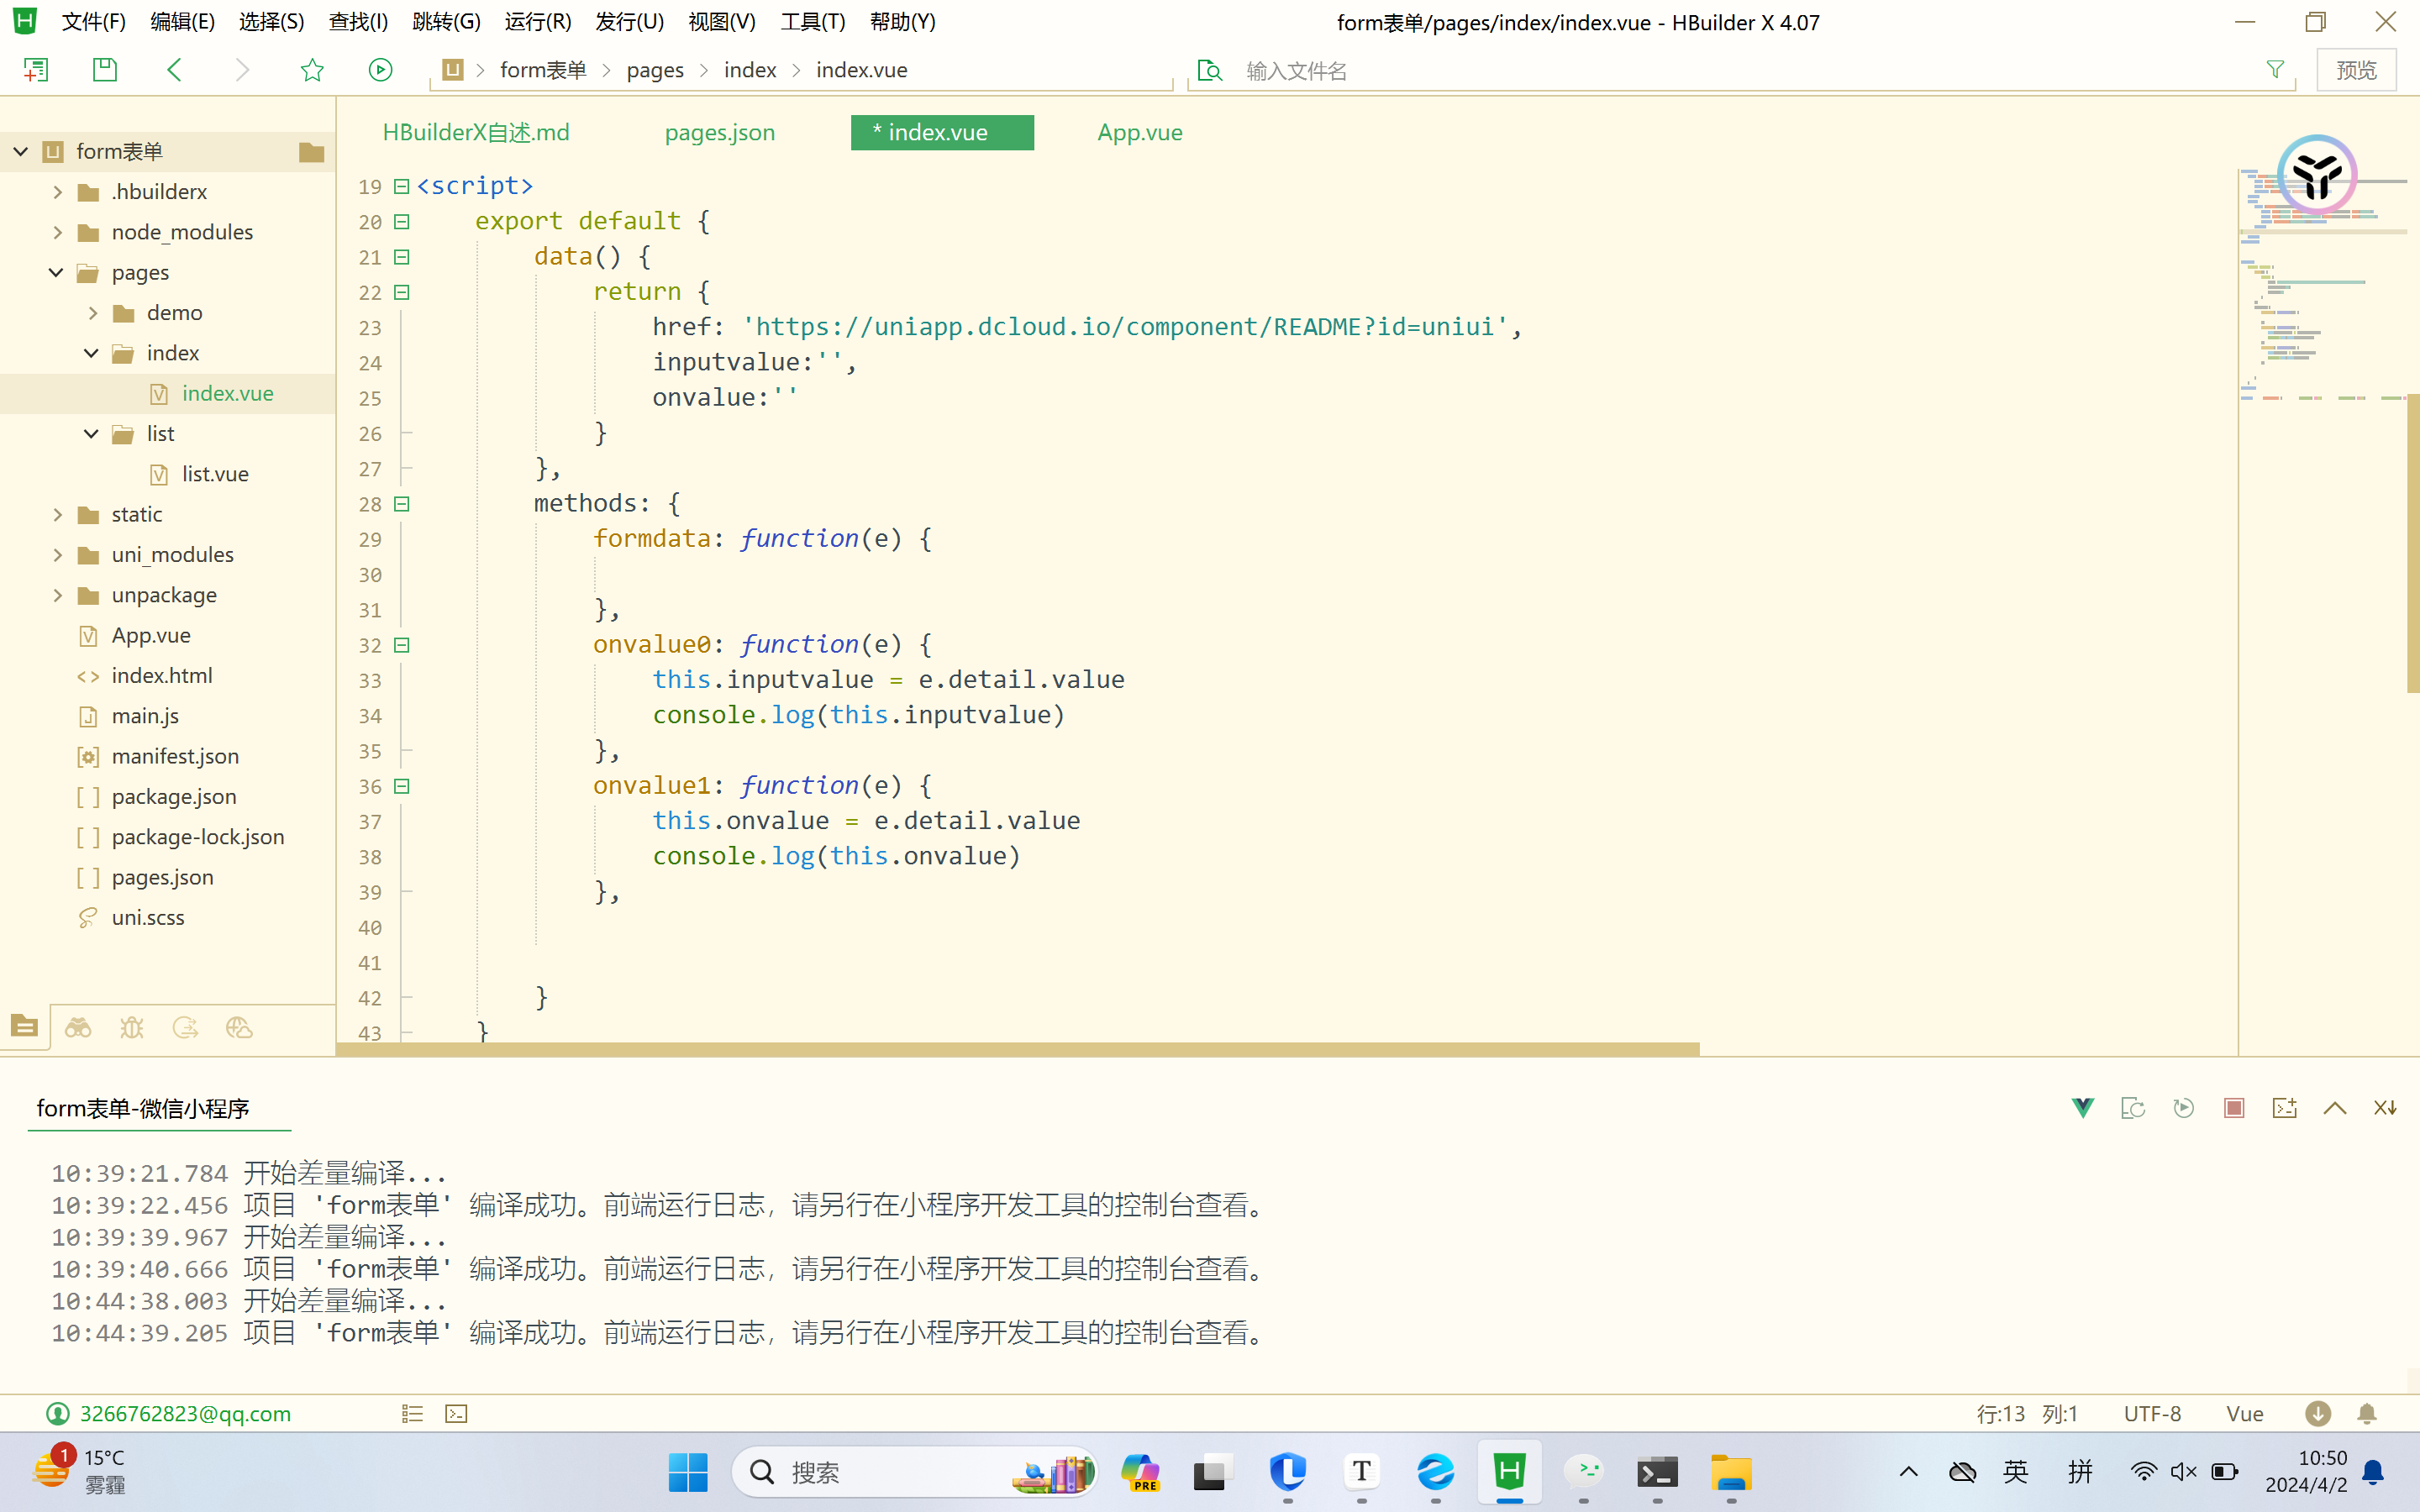Screen dimensions: 2420x1512
Task: Click the new file icon in toolbar
Action: [x=36, y=70]
